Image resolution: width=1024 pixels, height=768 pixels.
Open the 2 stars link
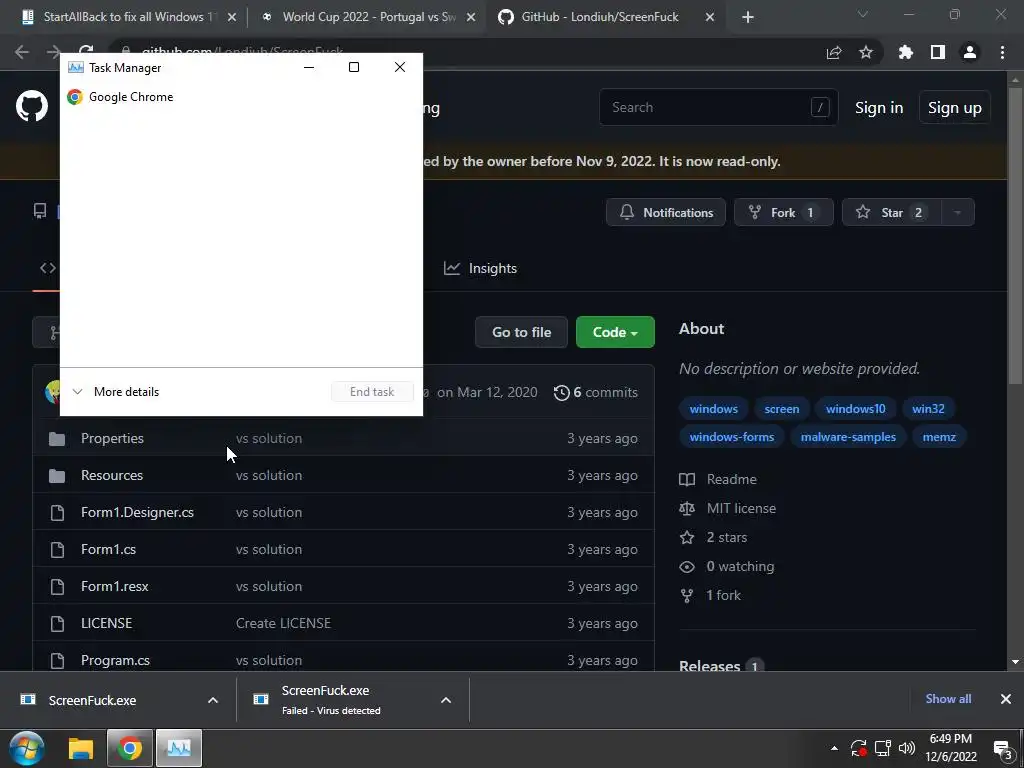point(713,537)
